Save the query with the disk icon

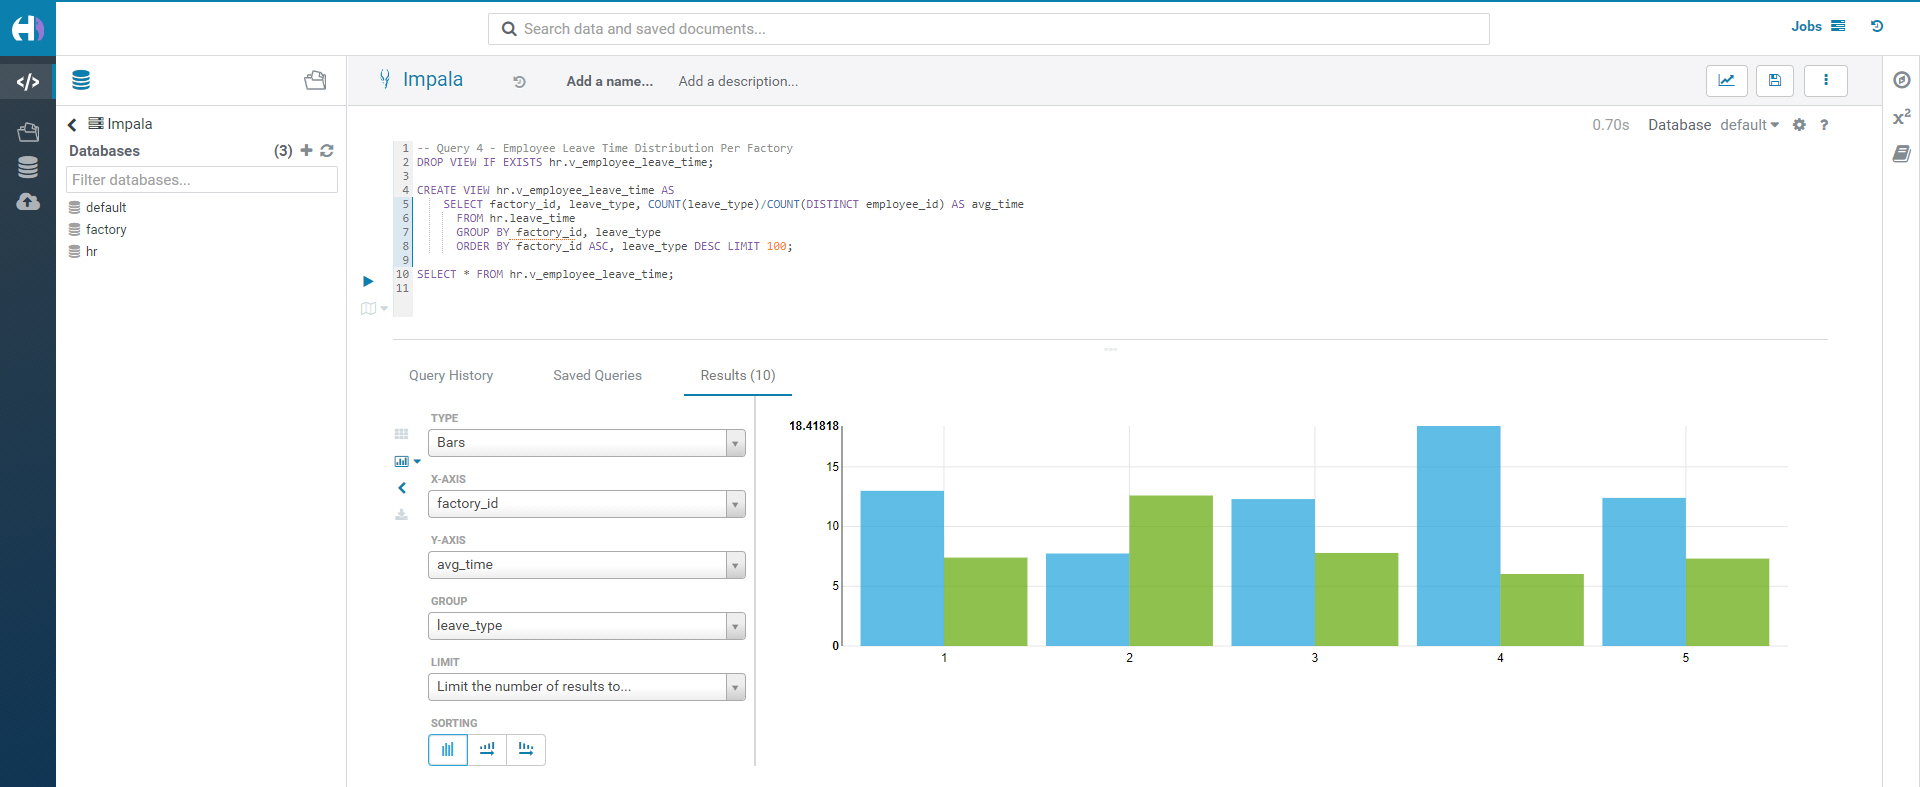(x=1774, y=80)
